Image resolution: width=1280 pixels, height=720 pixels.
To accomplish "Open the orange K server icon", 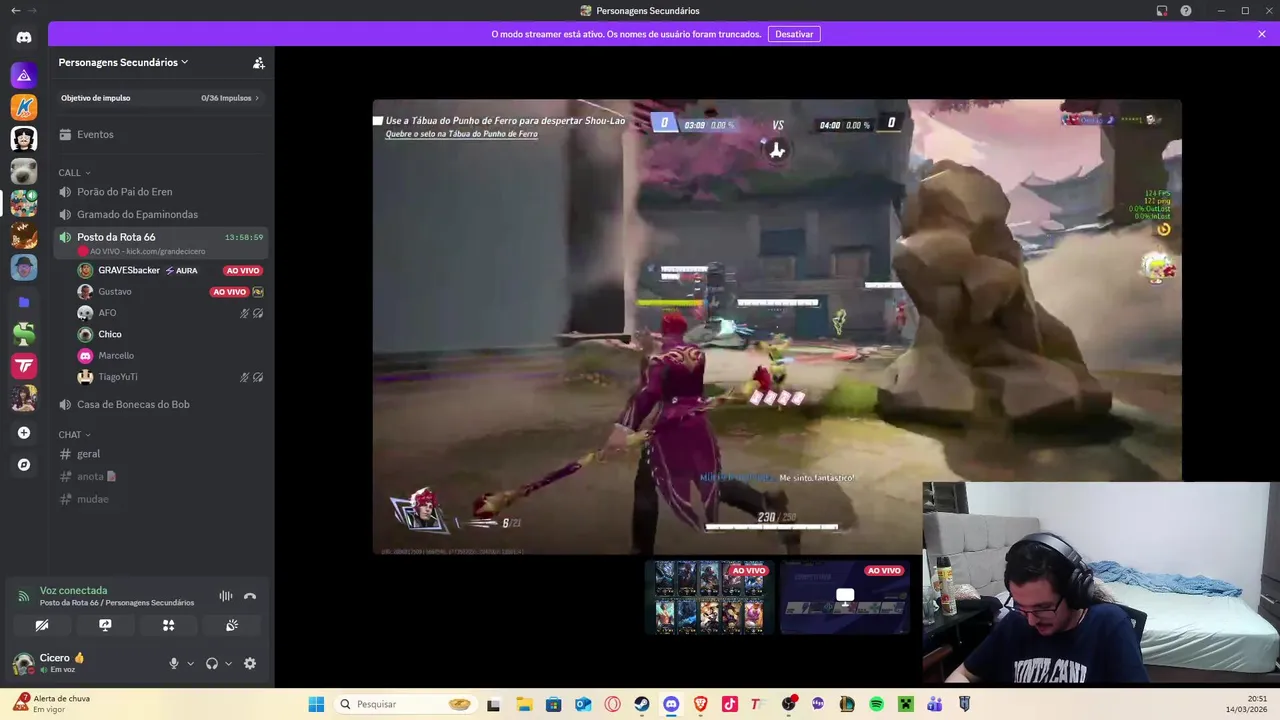I will 24,107.
